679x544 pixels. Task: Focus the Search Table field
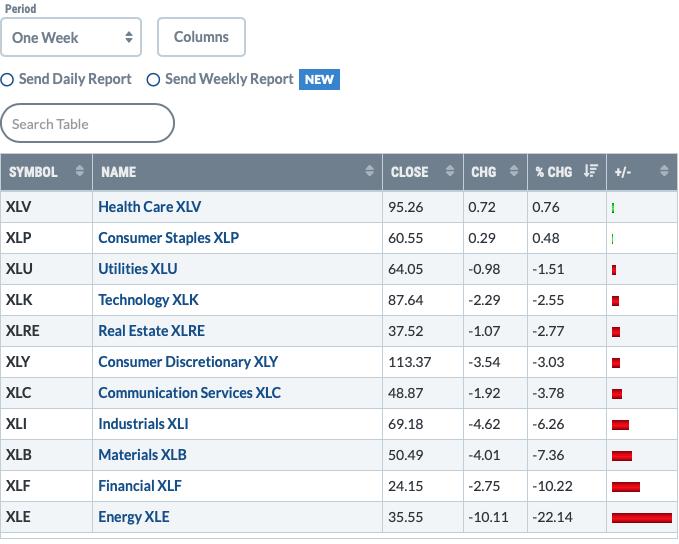point(87,123)
